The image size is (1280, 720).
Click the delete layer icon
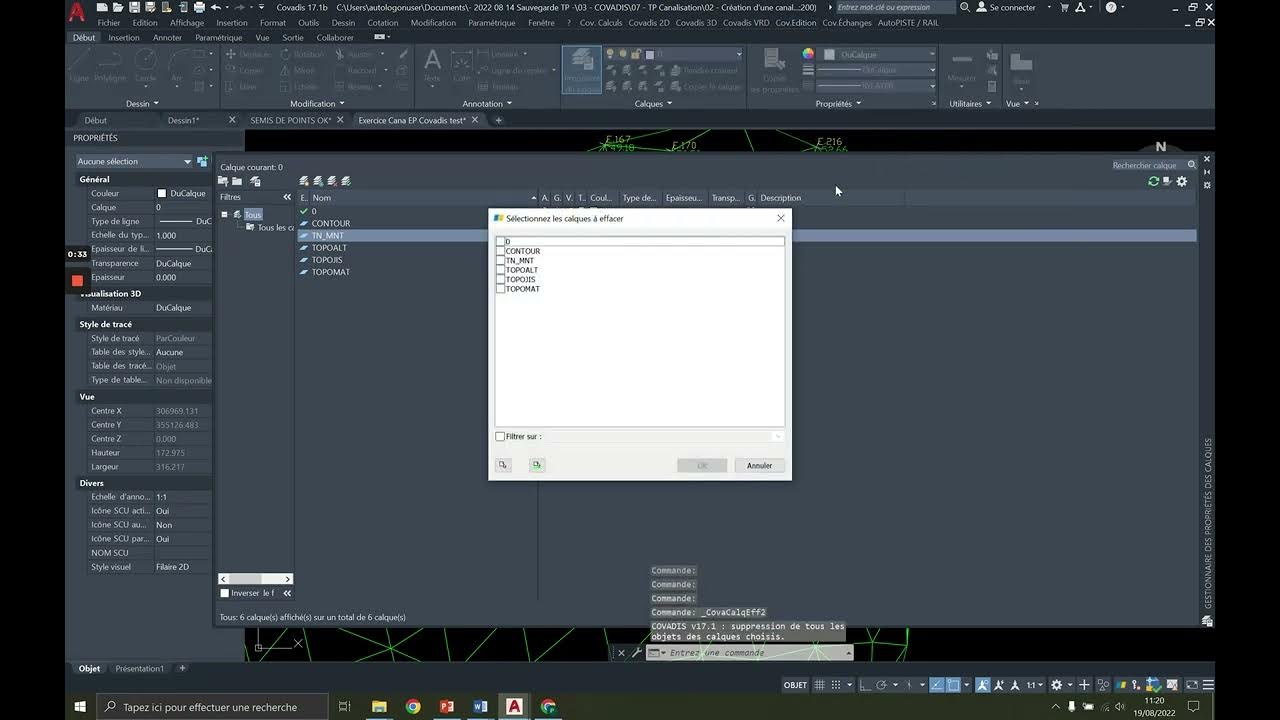point(332,181)
